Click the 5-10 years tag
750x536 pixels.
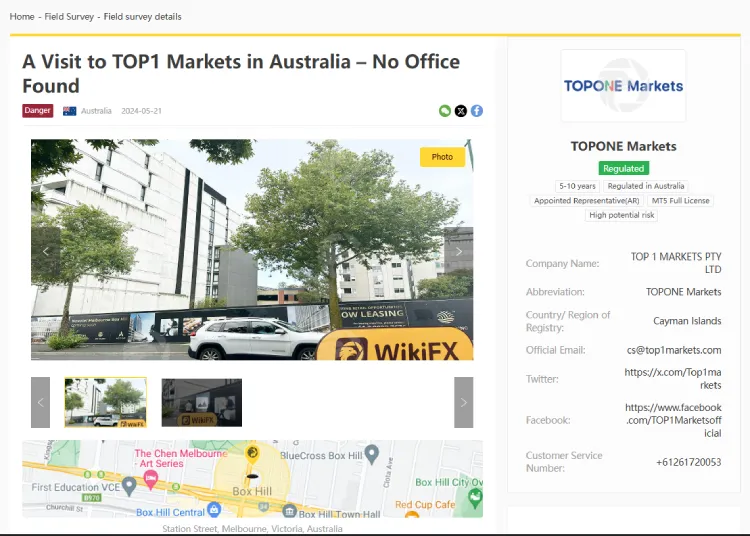[x=577, y=186]
